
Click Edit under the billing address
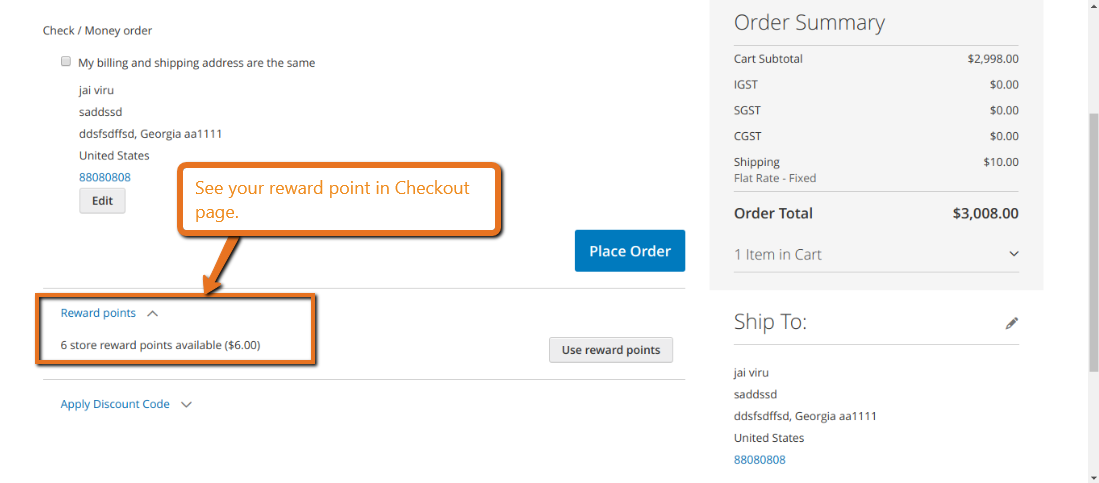pos(102,200)
